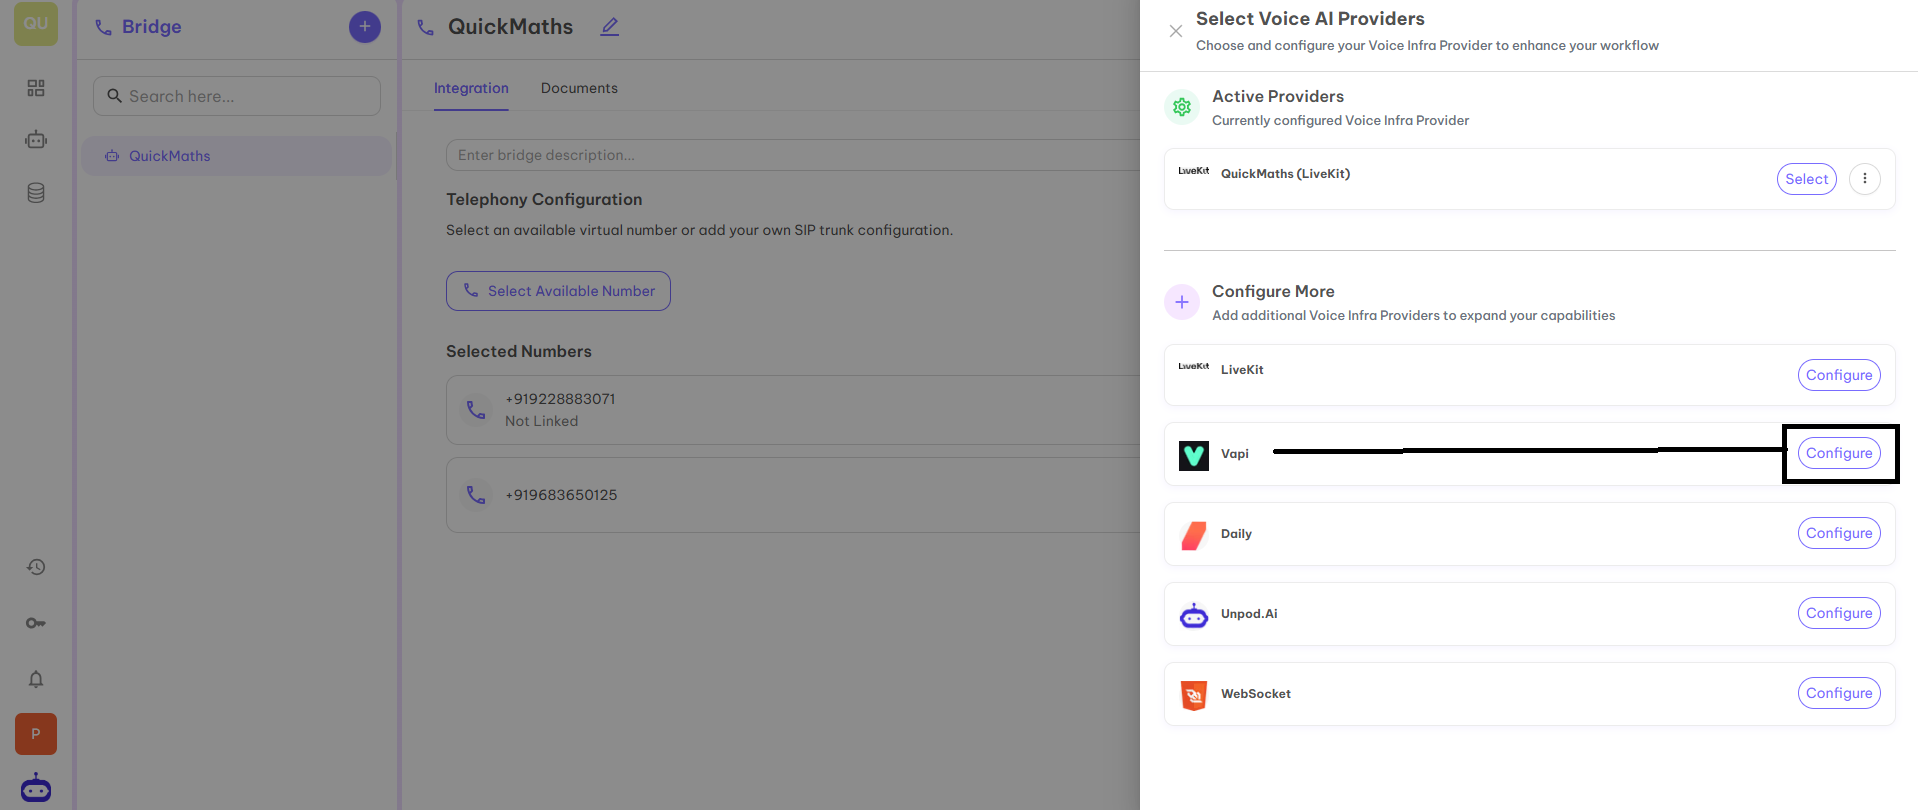Click the Telephony Configuration heading
Image resolution: width=1918 pixels, height=810 pixels.
[544, 200]
